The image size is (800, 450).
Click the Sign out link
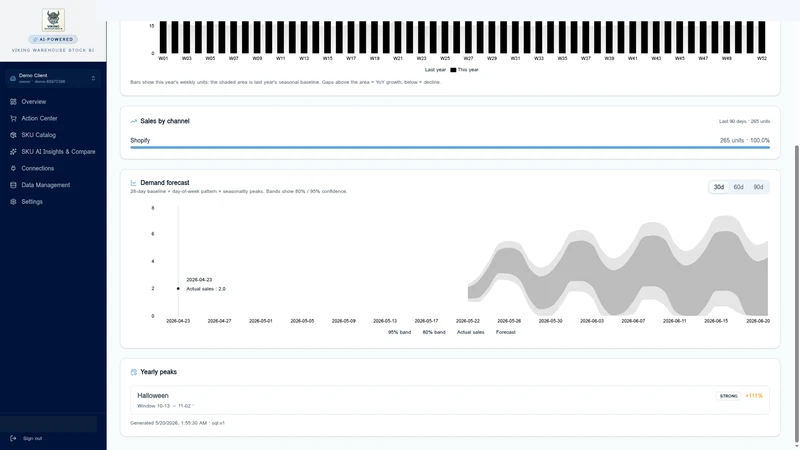coord(32,438)
